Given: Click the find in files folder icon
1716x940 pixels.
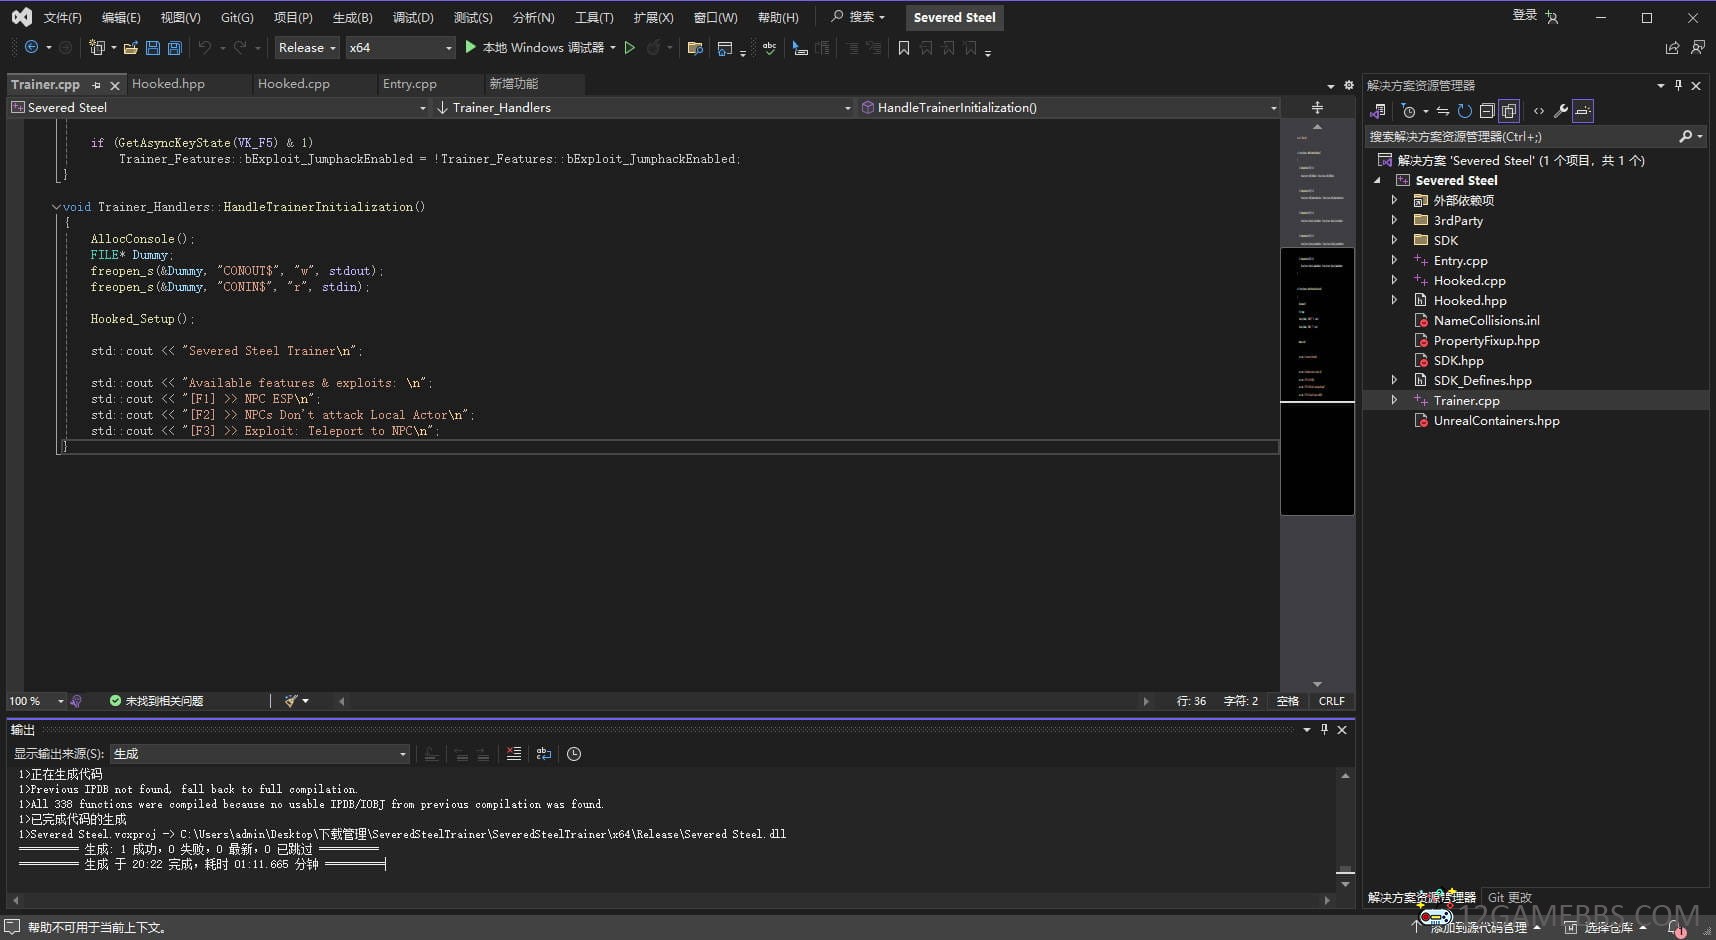Looking at the screenshot, I should tap(695, 47).
